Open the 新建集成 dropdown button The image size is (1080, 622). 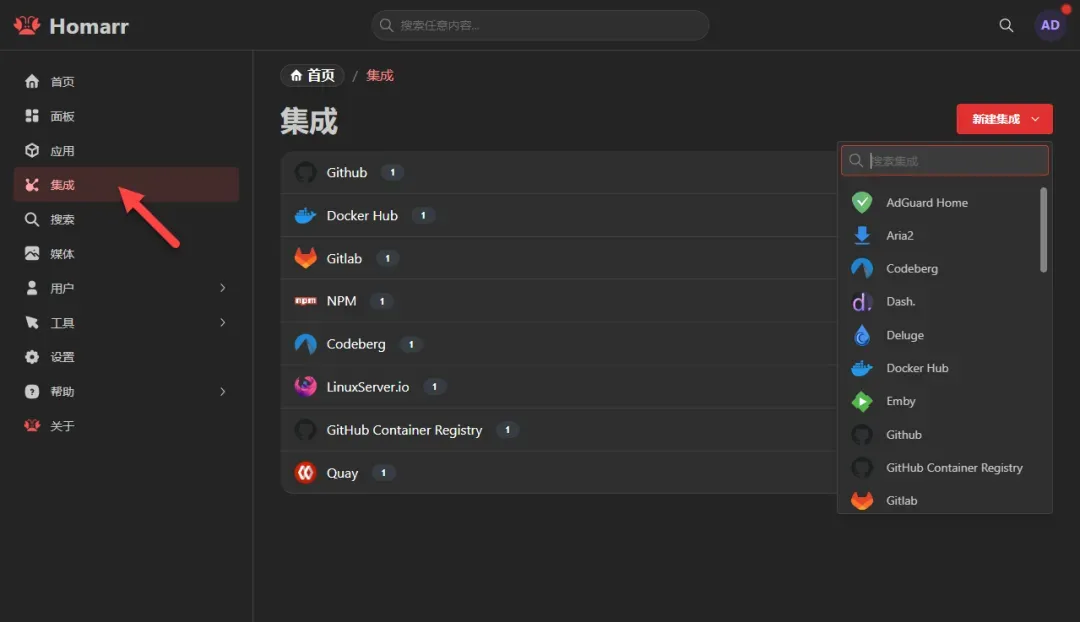[1004, 119]
